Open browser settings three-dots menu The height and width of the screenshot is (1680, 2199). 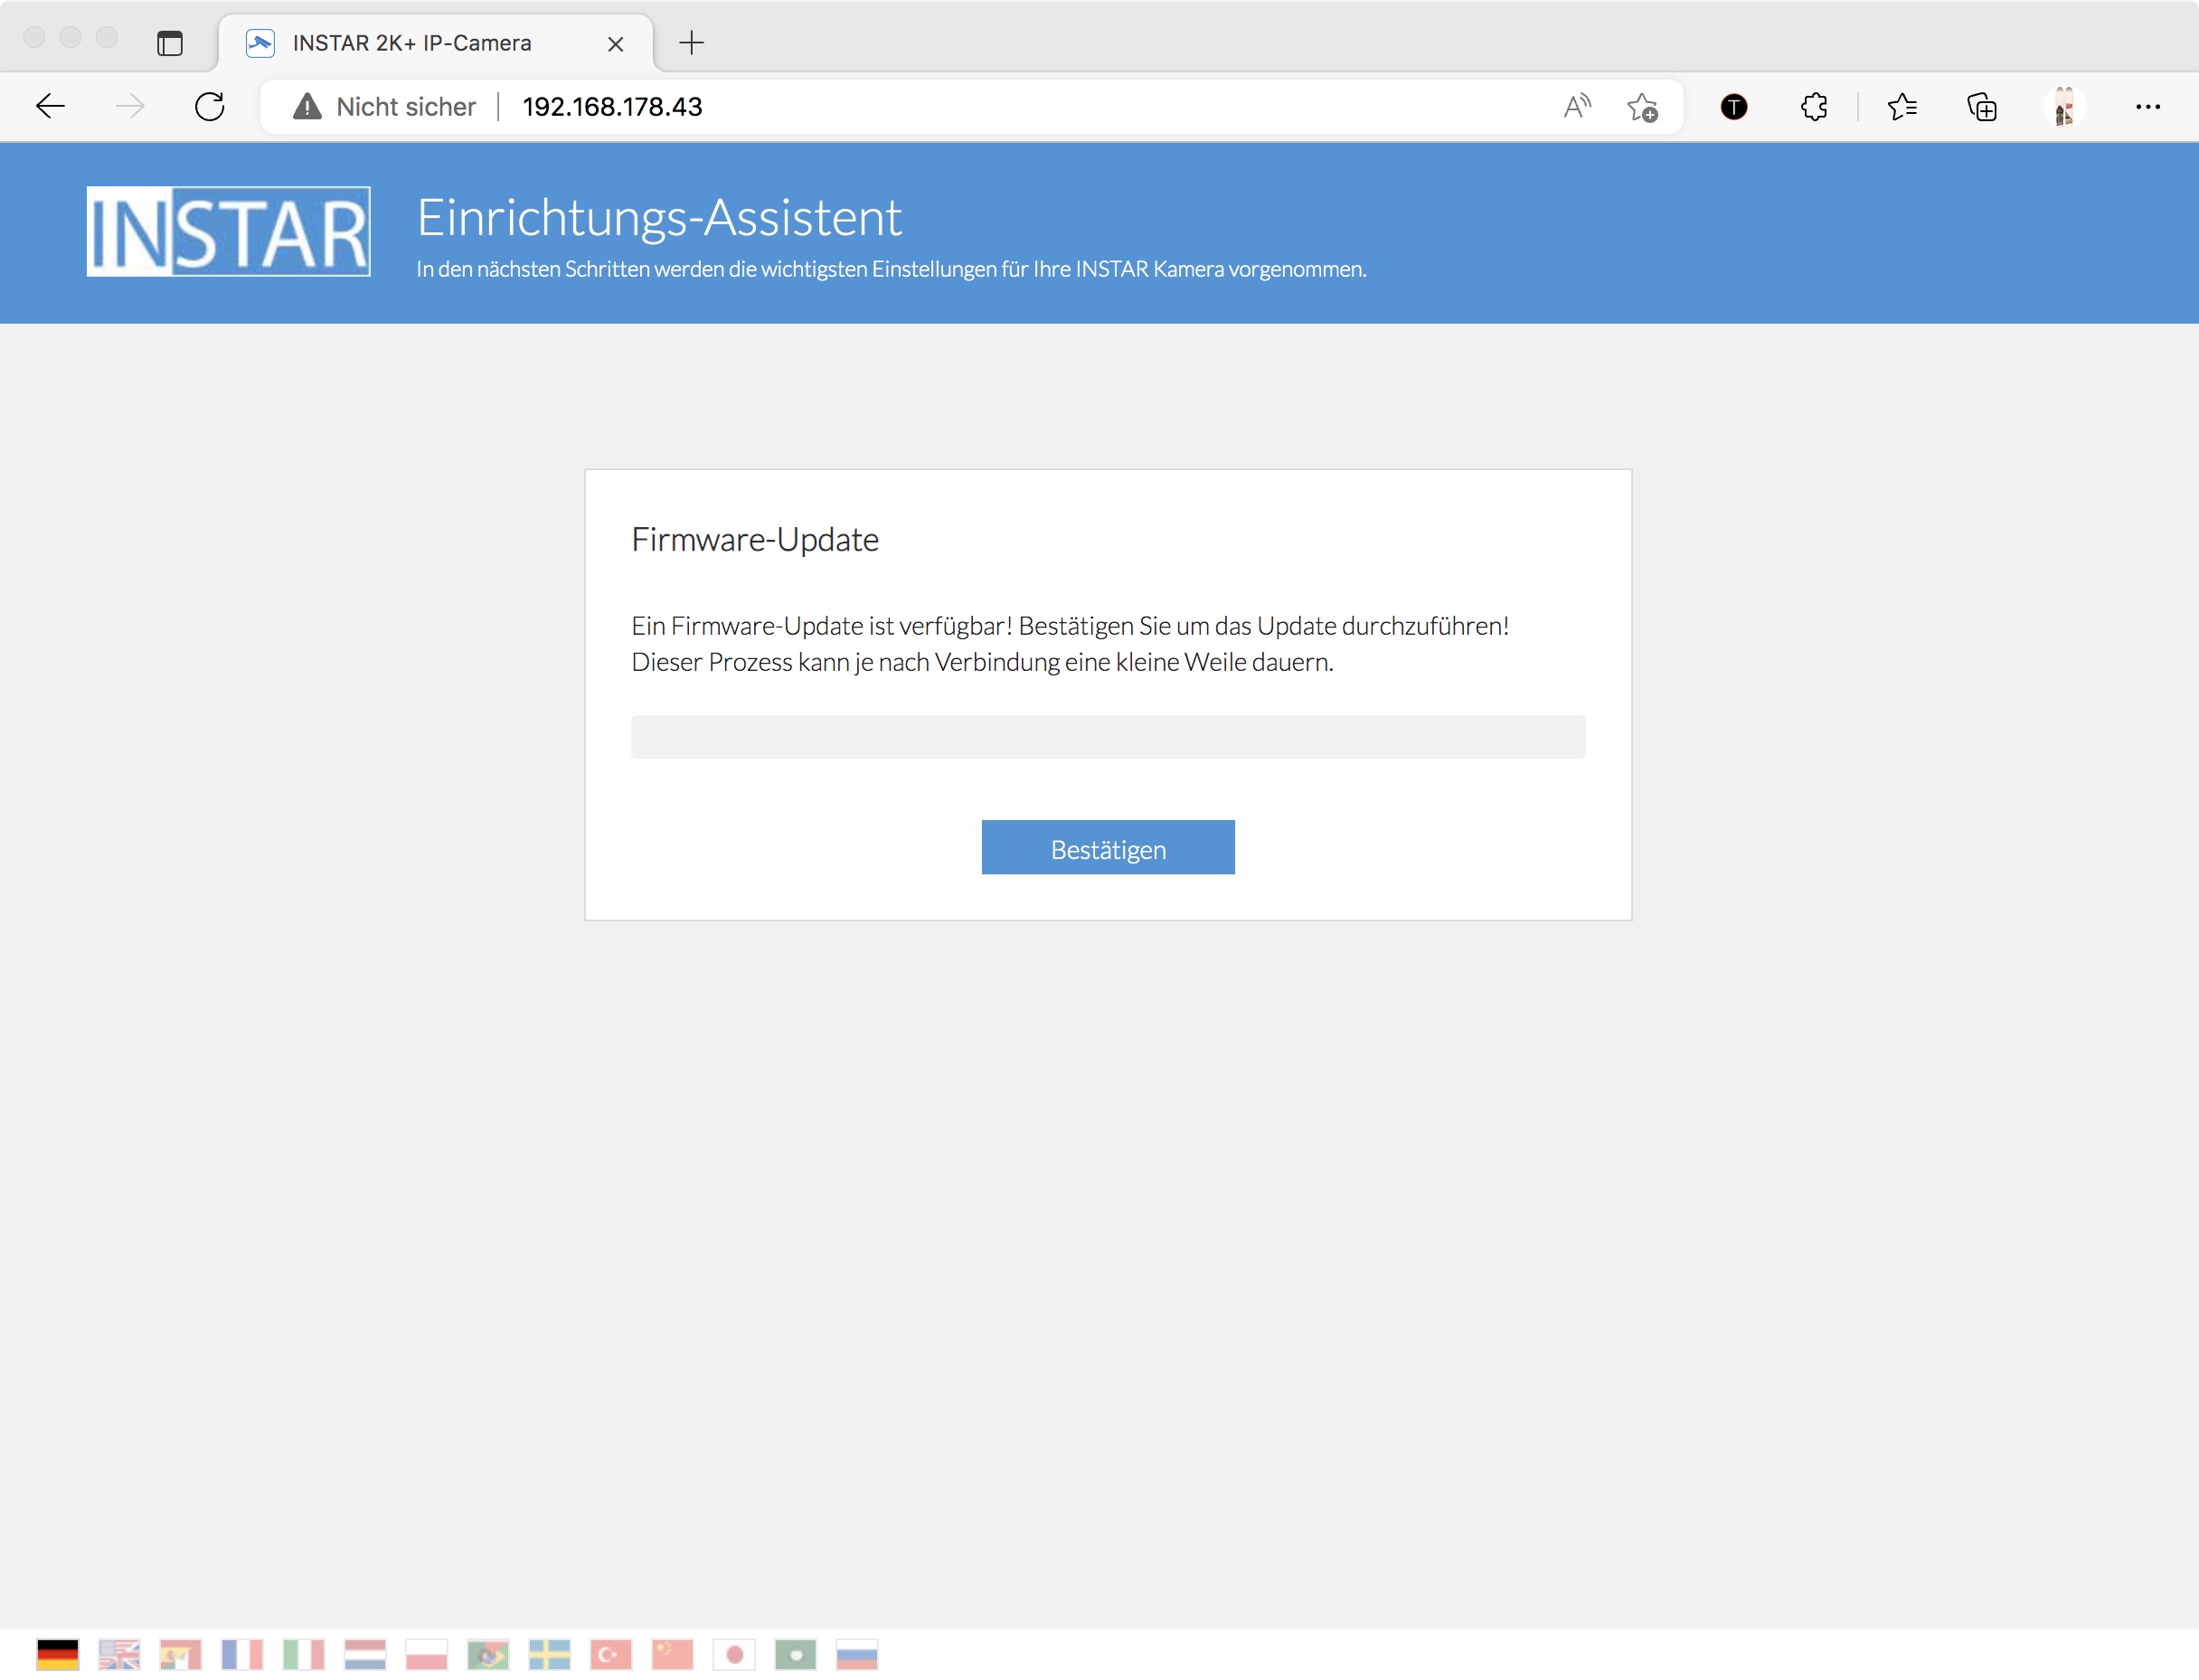tap(2147, 106)
